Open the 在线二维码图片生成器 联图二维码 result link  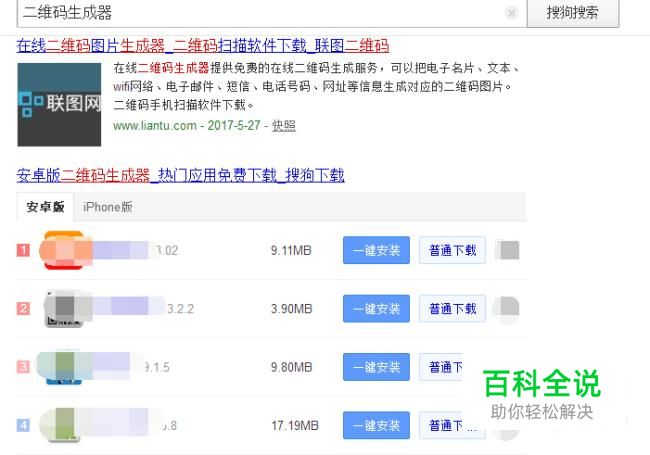click(x=203, y=45)
